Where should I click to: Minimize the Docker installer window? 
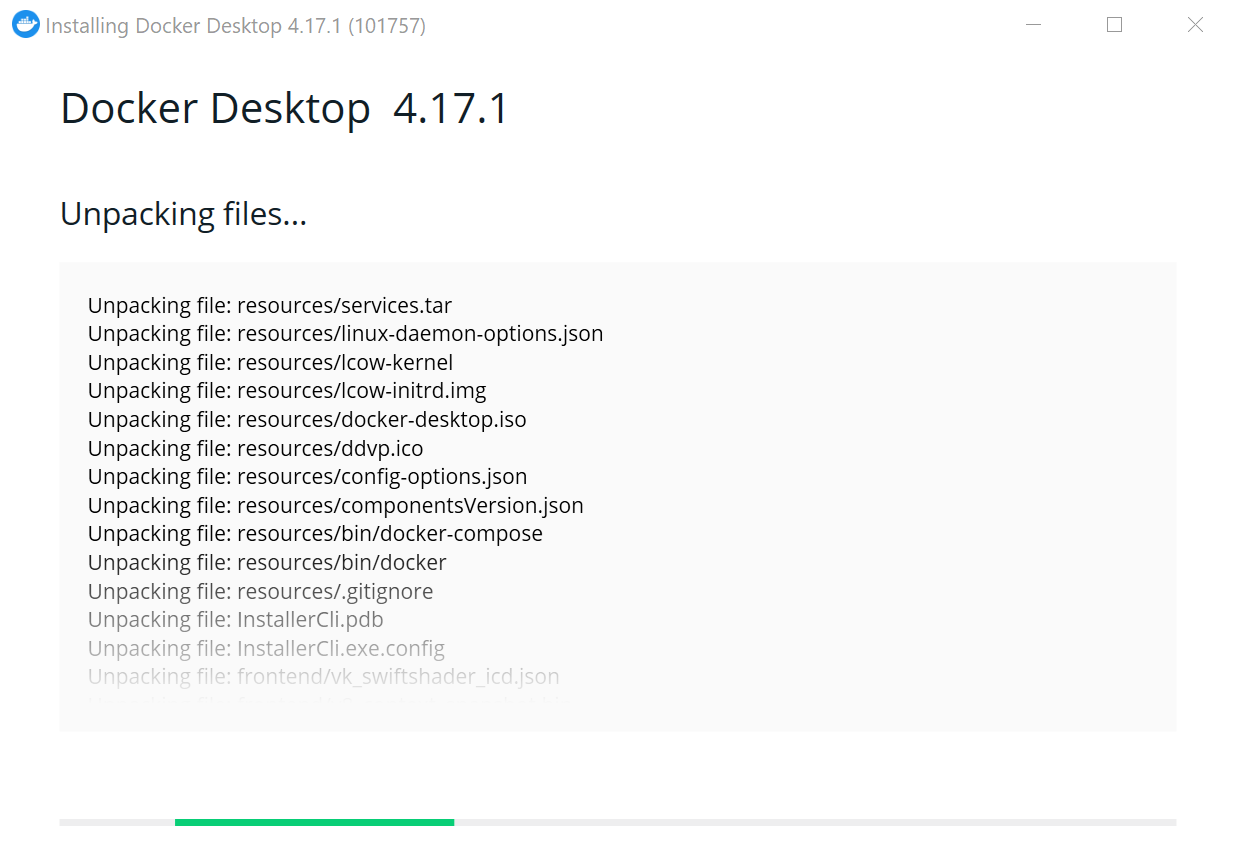pyautogui.click(x=1034, y=25)
